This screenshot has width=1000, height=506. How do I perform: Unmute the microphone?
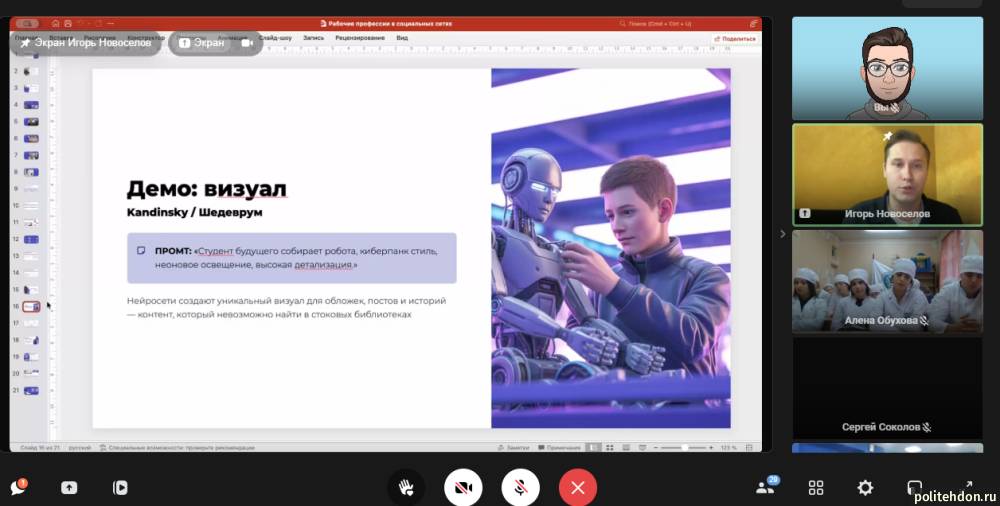(x=520, y=488)
